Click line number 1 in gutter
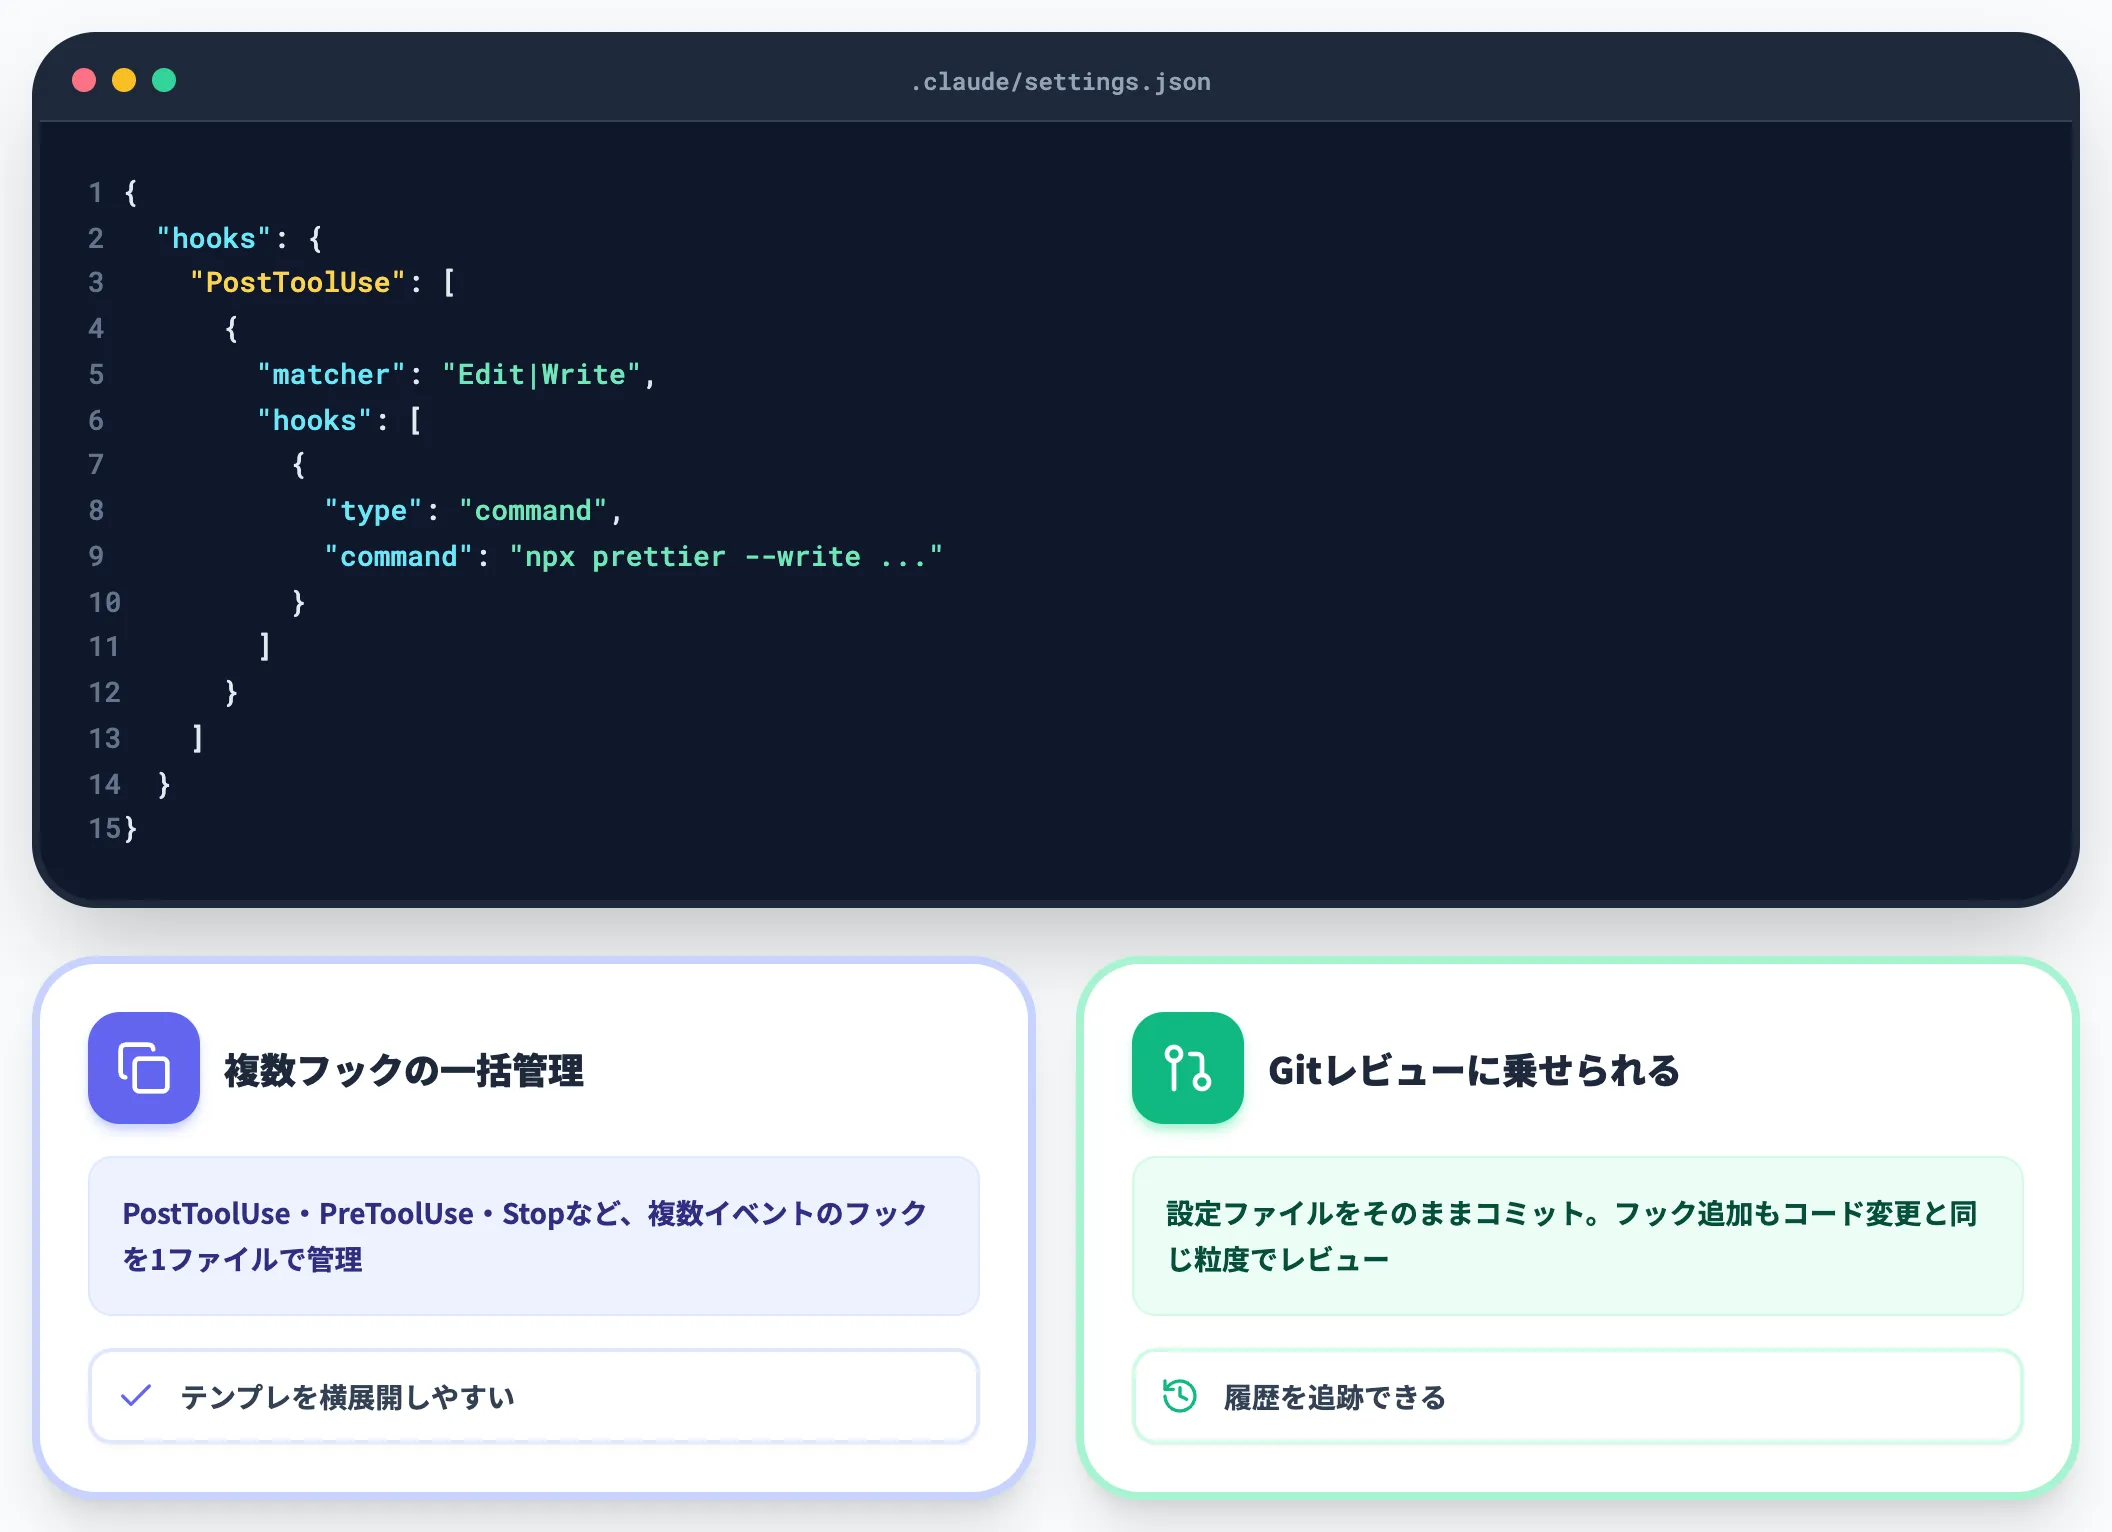 coord(96,193)
